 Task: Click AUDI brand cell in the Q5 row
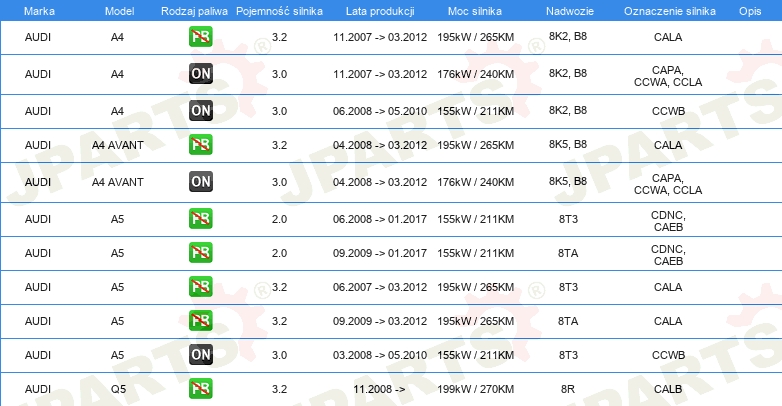click(x=38, y=389)
